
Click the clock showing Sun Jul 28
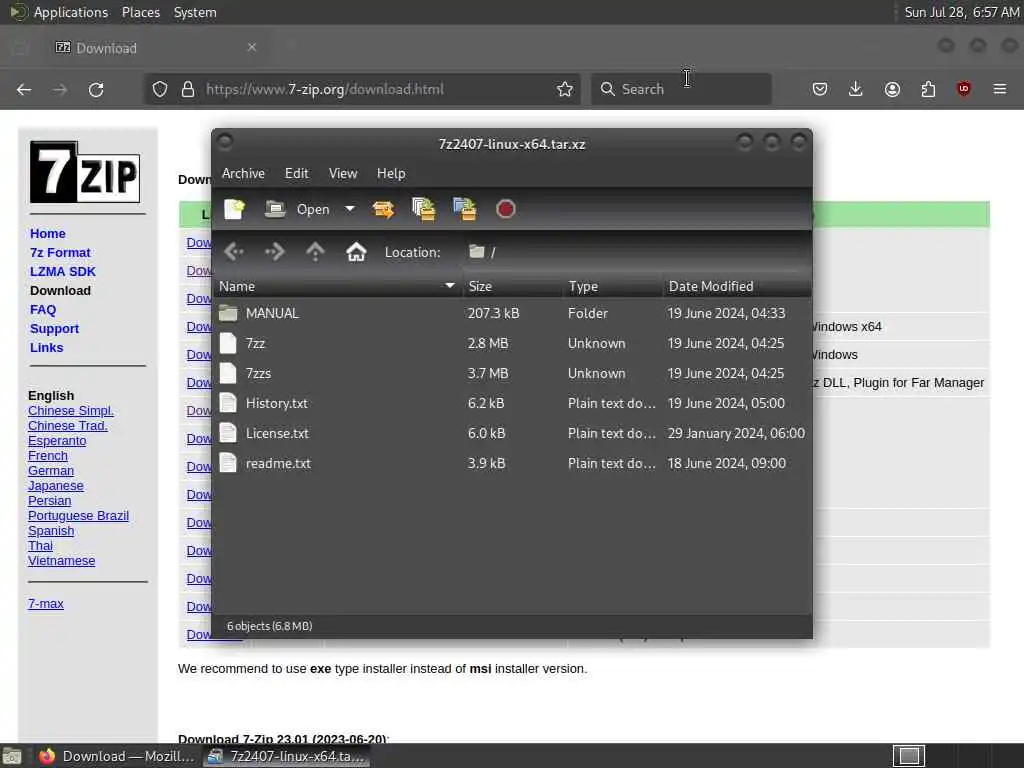pos(961,12)
